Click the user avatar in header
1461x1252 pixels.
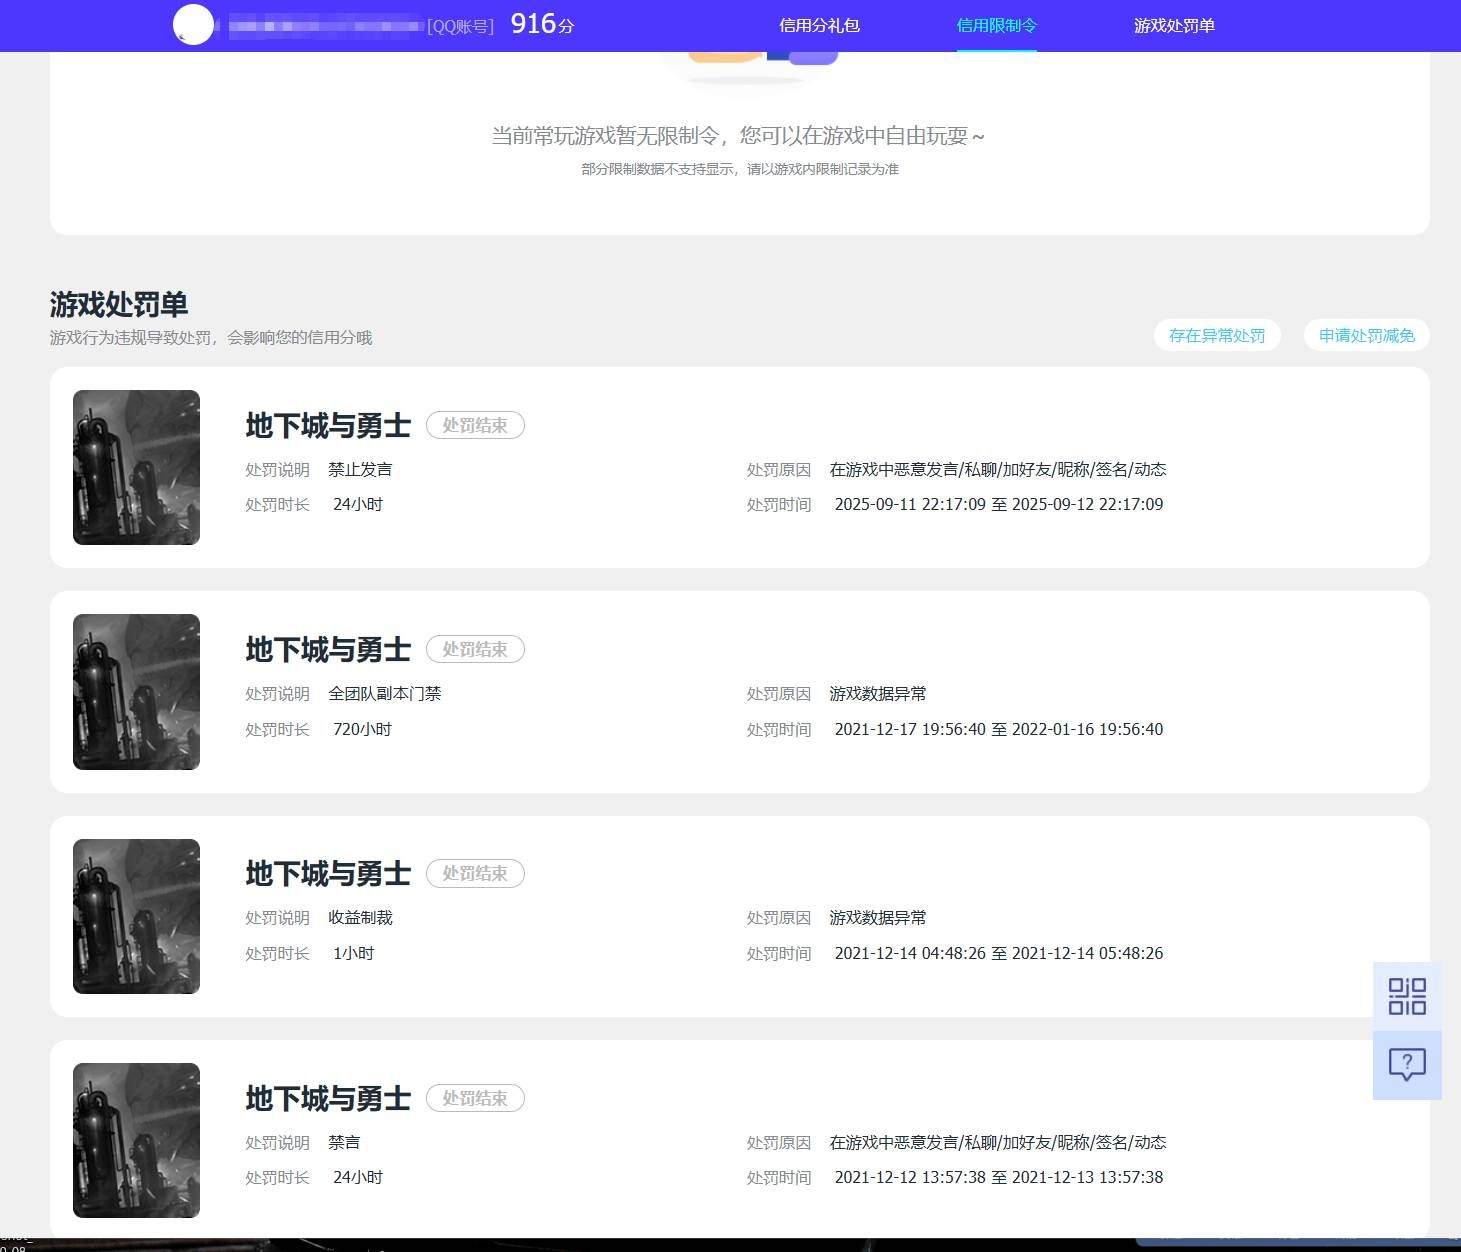pyautogui.click(x=194, y=25)
